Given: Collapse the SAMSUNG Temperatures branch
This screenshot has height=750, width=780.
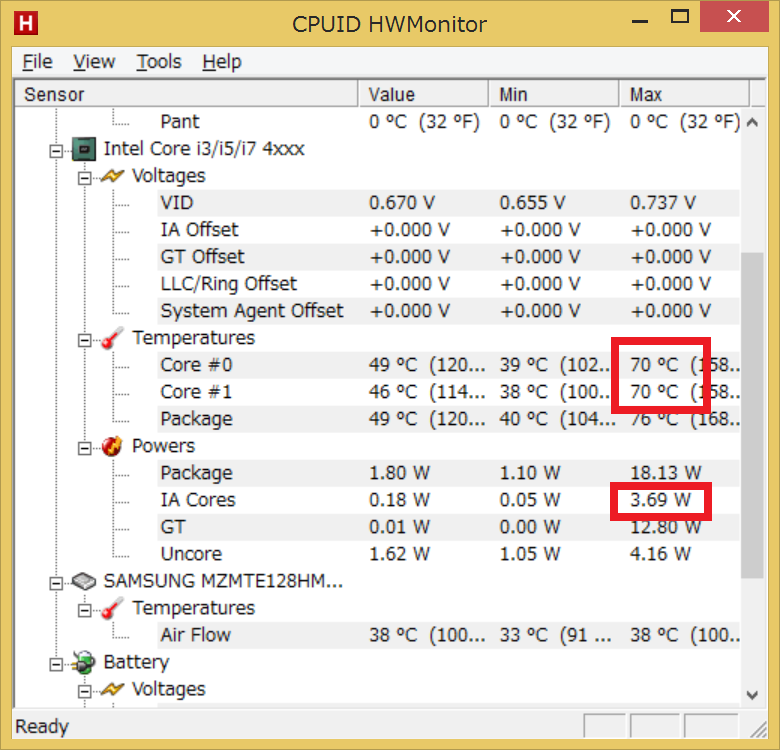Looking at the screenshot, I should point(85,610).
